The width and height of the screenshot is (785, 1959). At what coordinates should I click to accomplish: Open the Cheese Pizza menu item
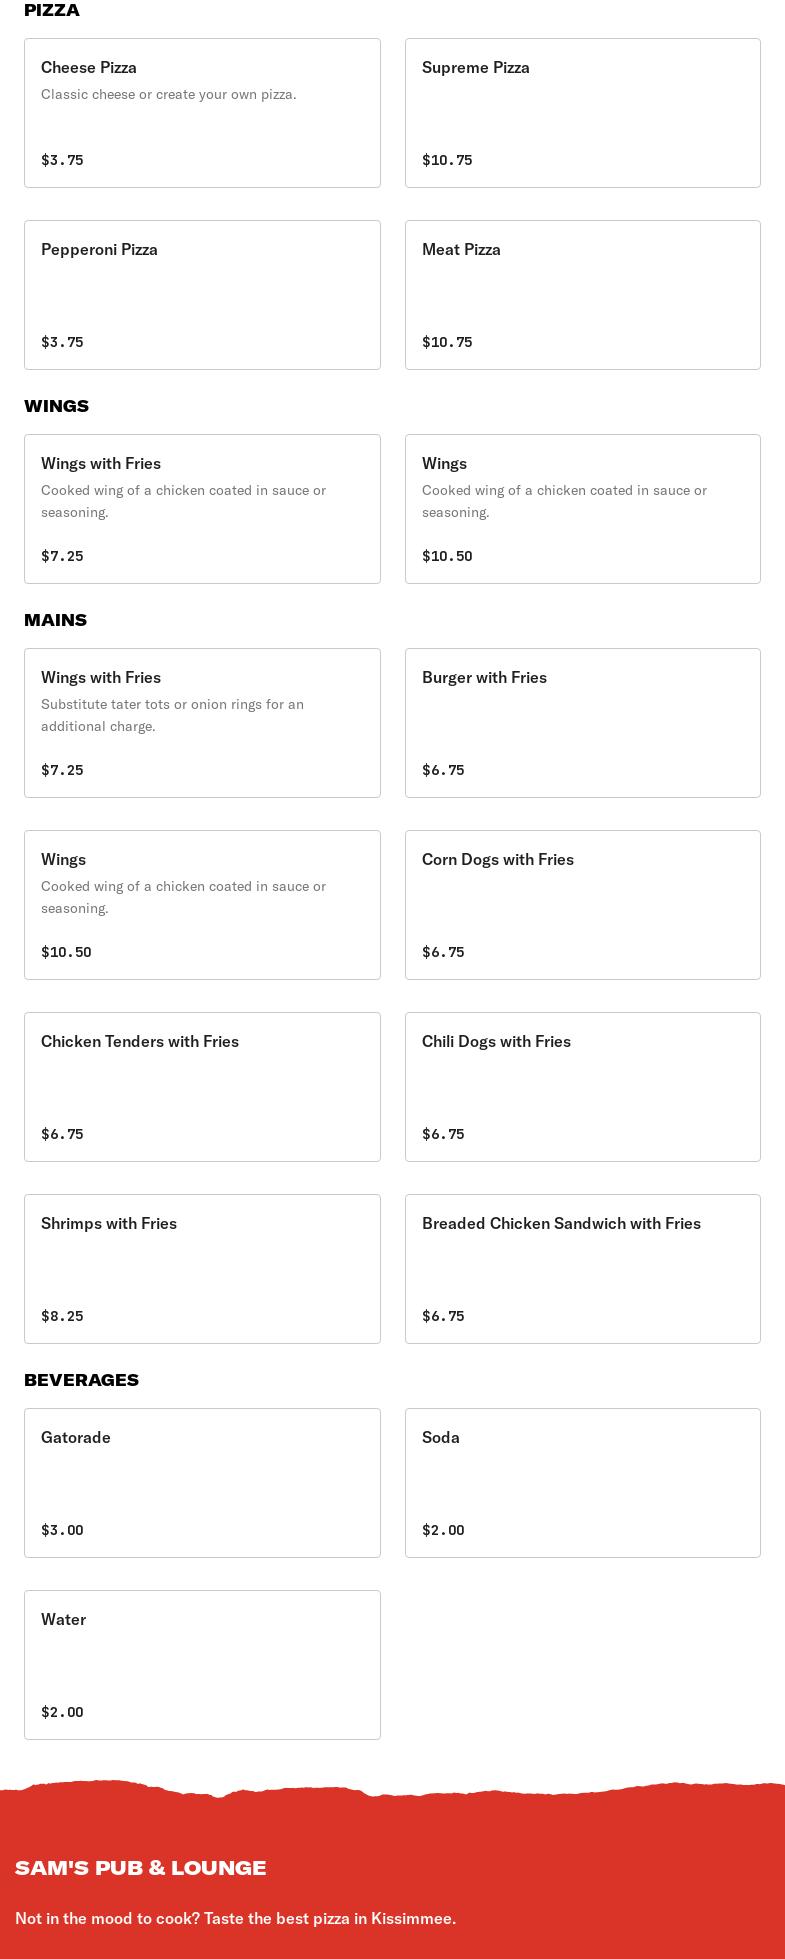point(202,113)
